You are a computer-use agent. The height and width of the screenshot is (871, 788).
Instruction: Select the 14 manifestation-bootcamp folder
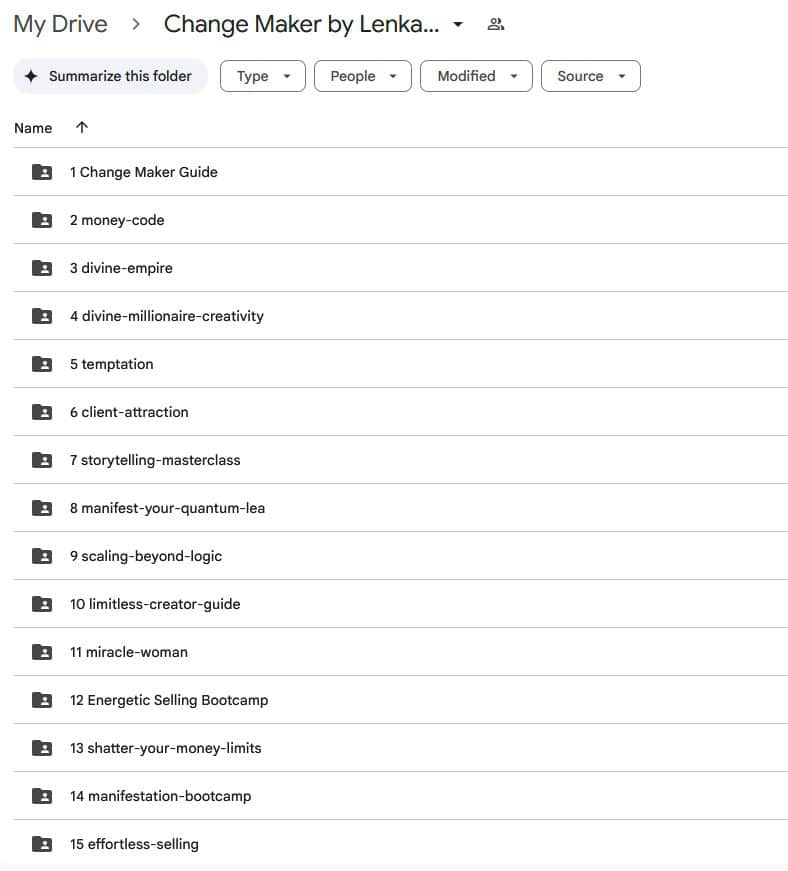click(x=160, y=796)
